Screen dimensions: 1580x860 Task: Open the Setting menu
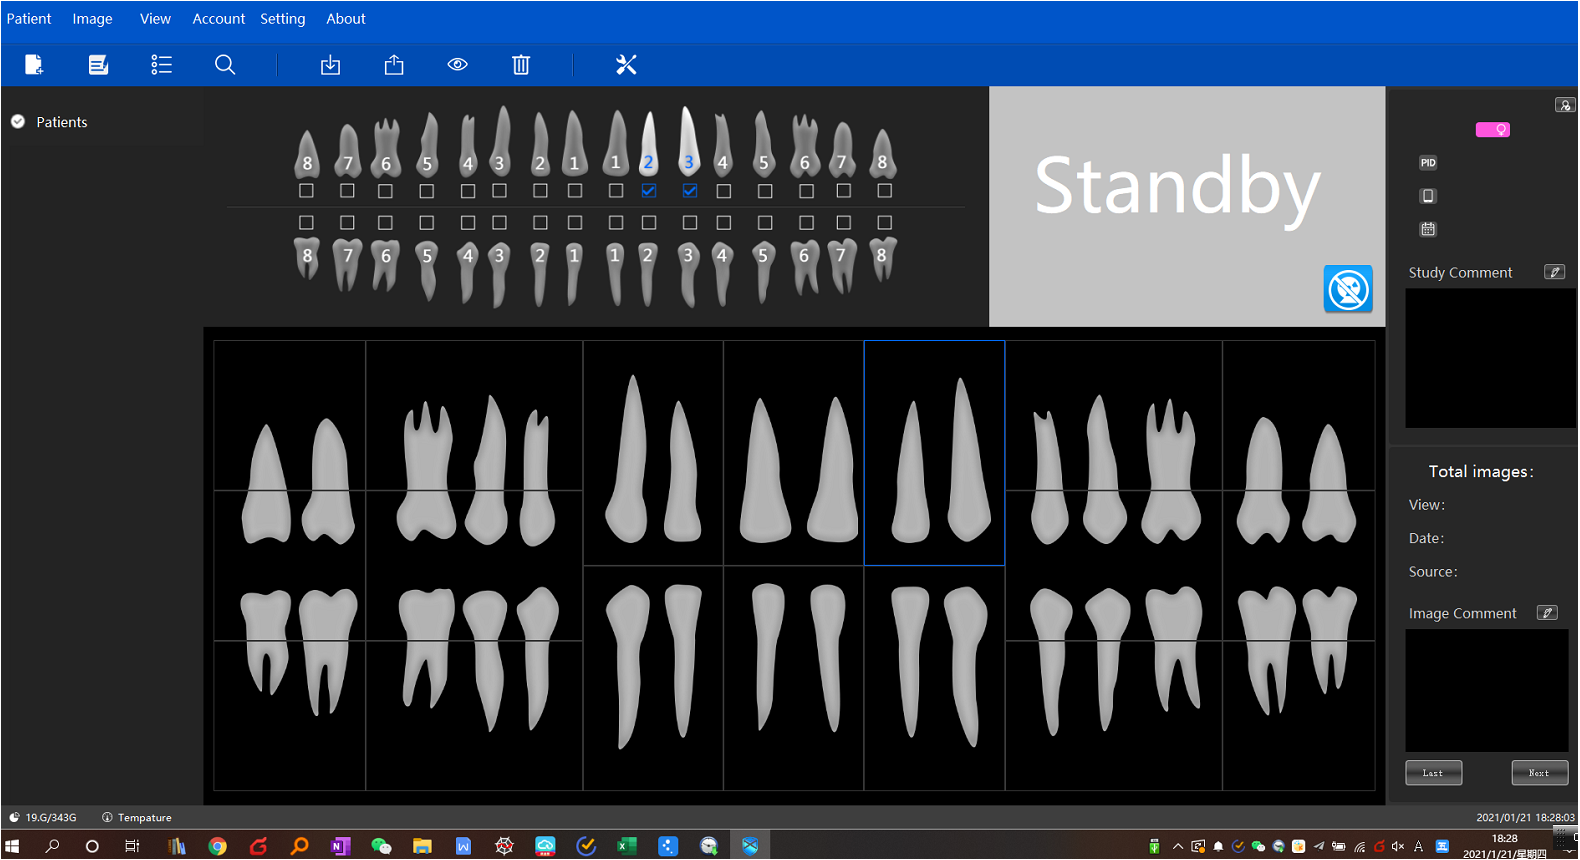[x=282, y=19]
